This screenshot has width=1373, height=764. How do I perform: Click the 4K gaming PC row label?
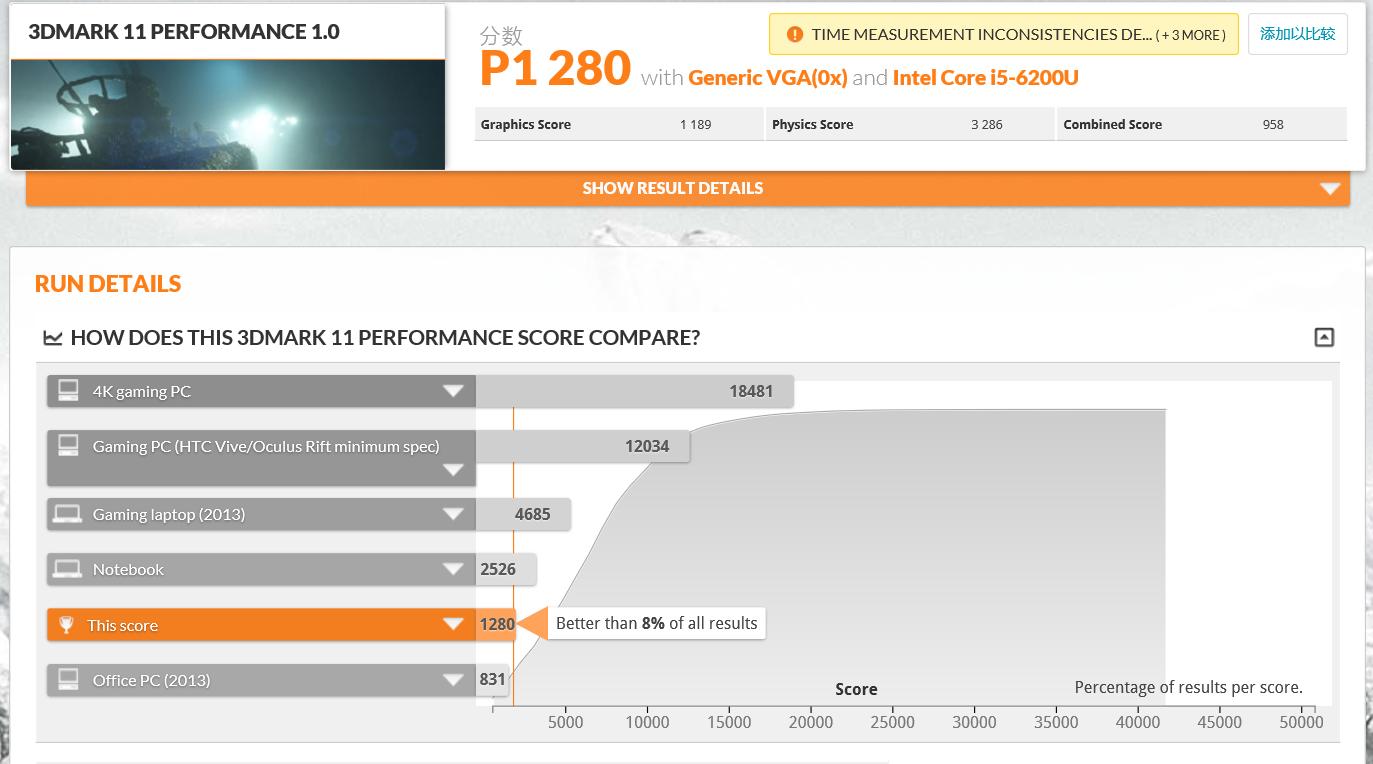[142, 391]
